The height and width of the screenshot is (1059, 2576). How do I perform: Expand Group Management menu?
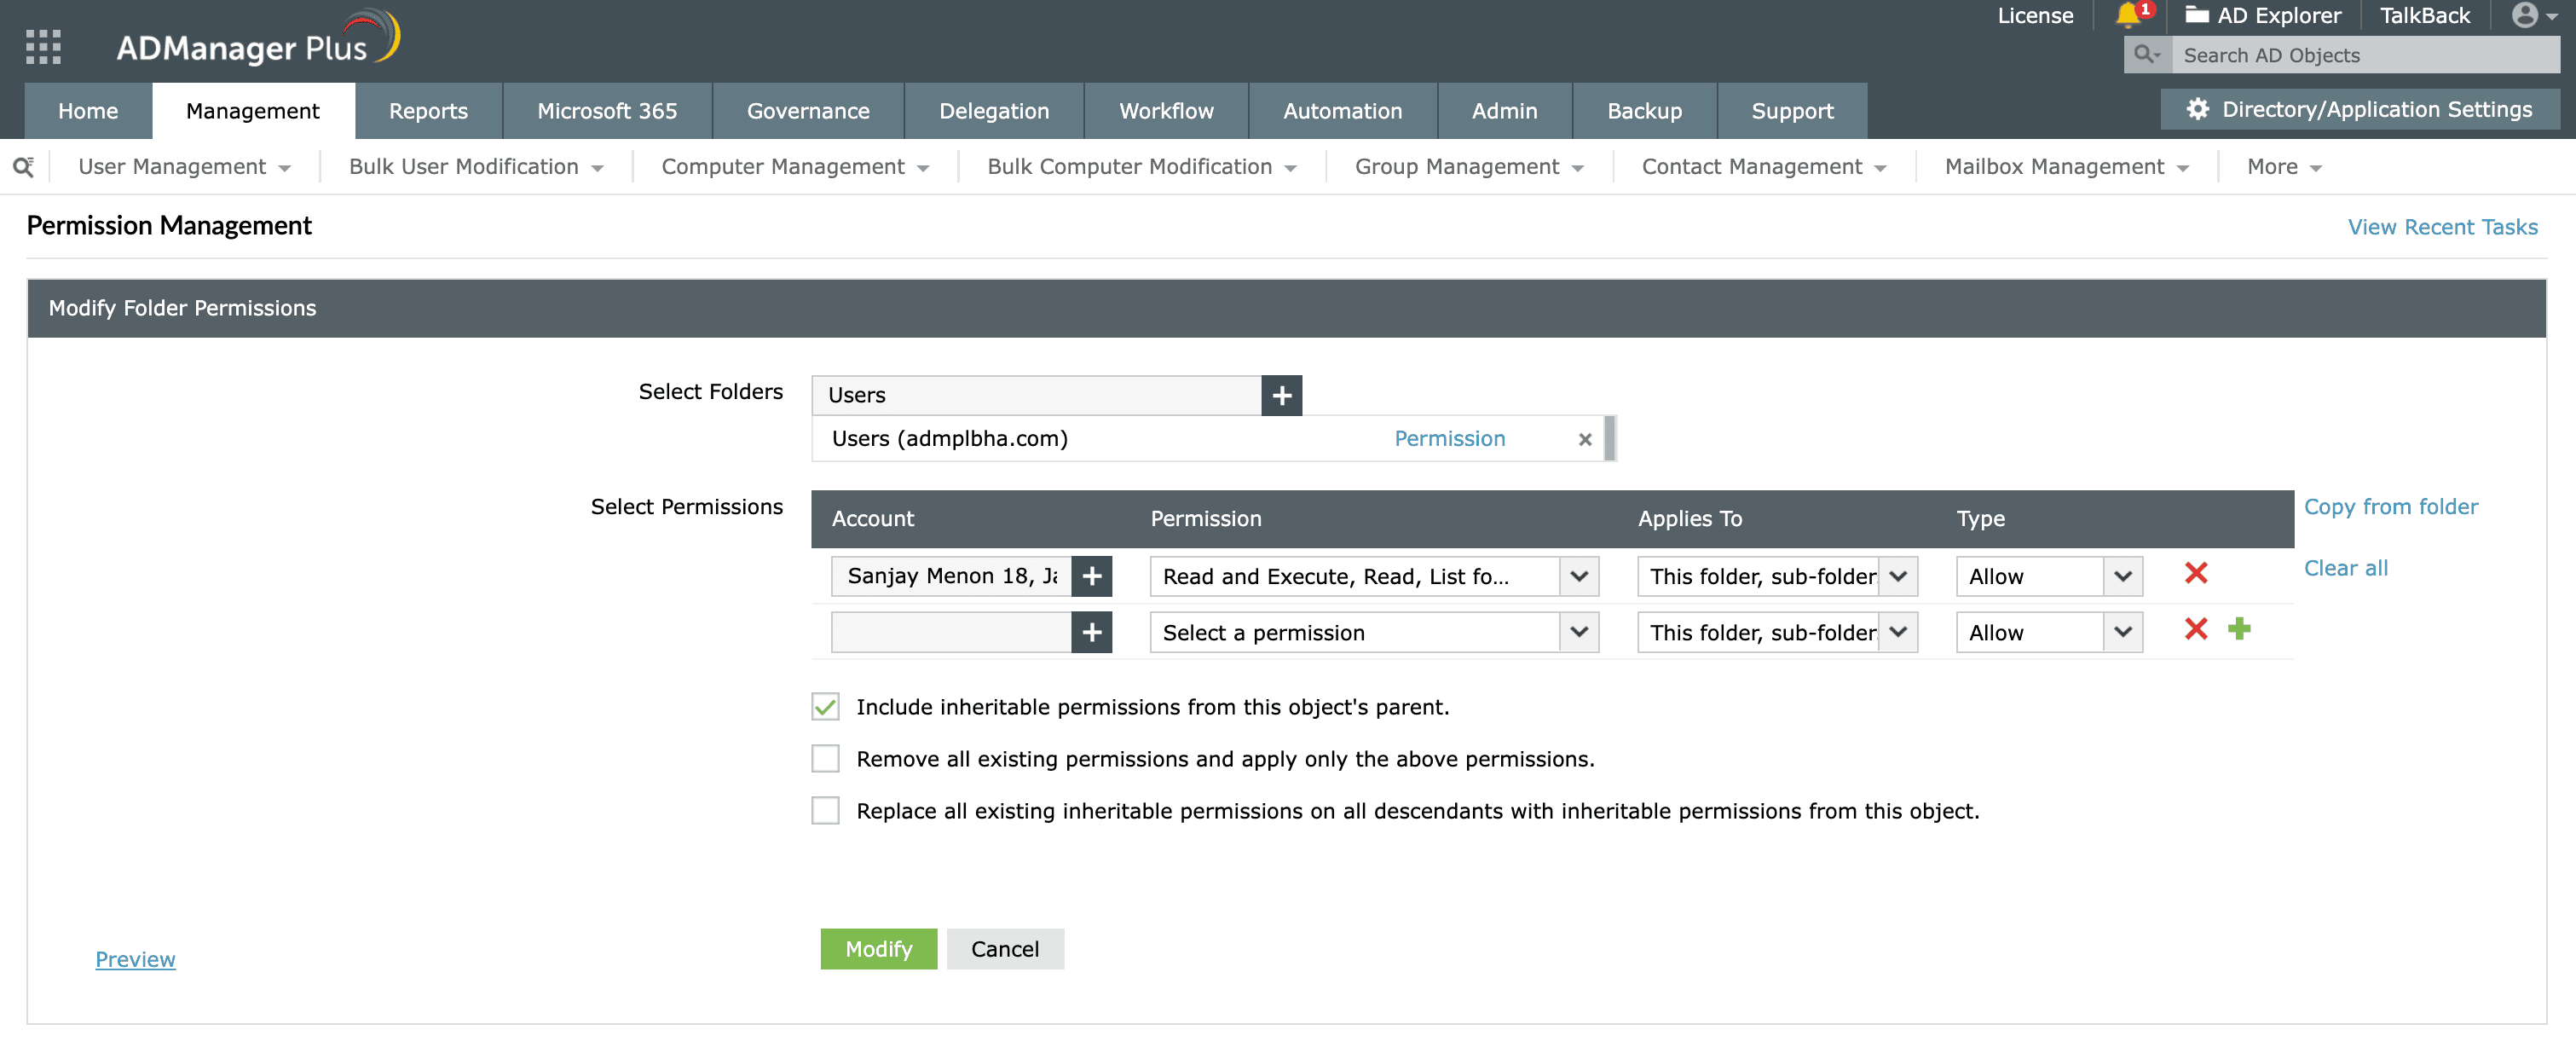coord(1469,167)
